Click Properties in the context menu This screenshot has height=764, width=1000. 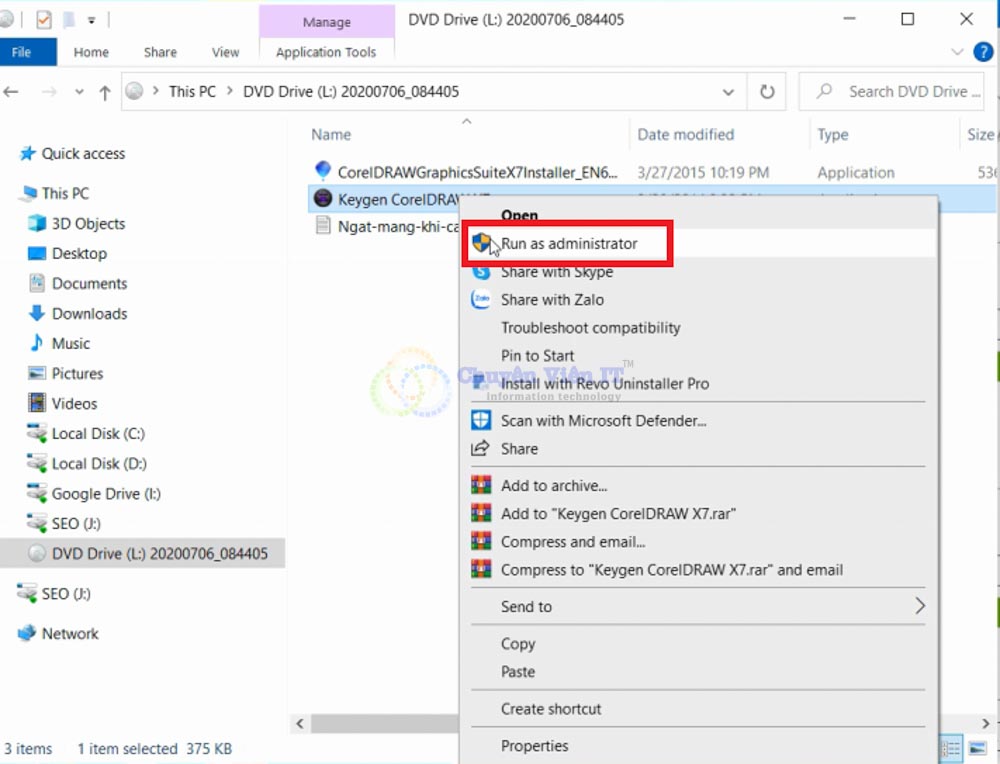pos(534,746)
